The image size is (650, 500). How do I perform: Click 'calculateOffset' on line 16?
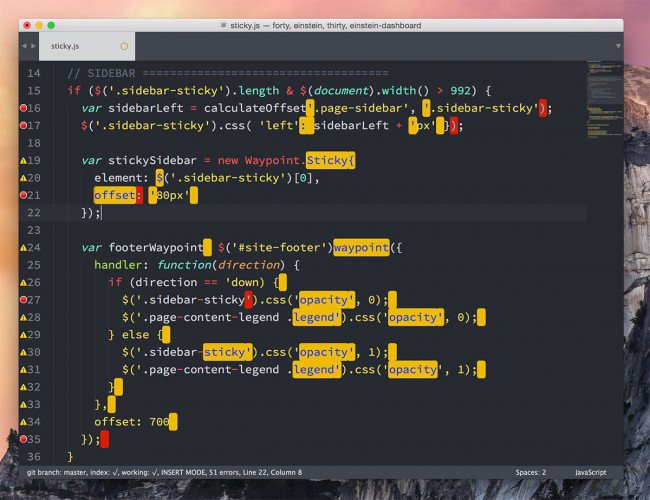click(x=255, y=108)
